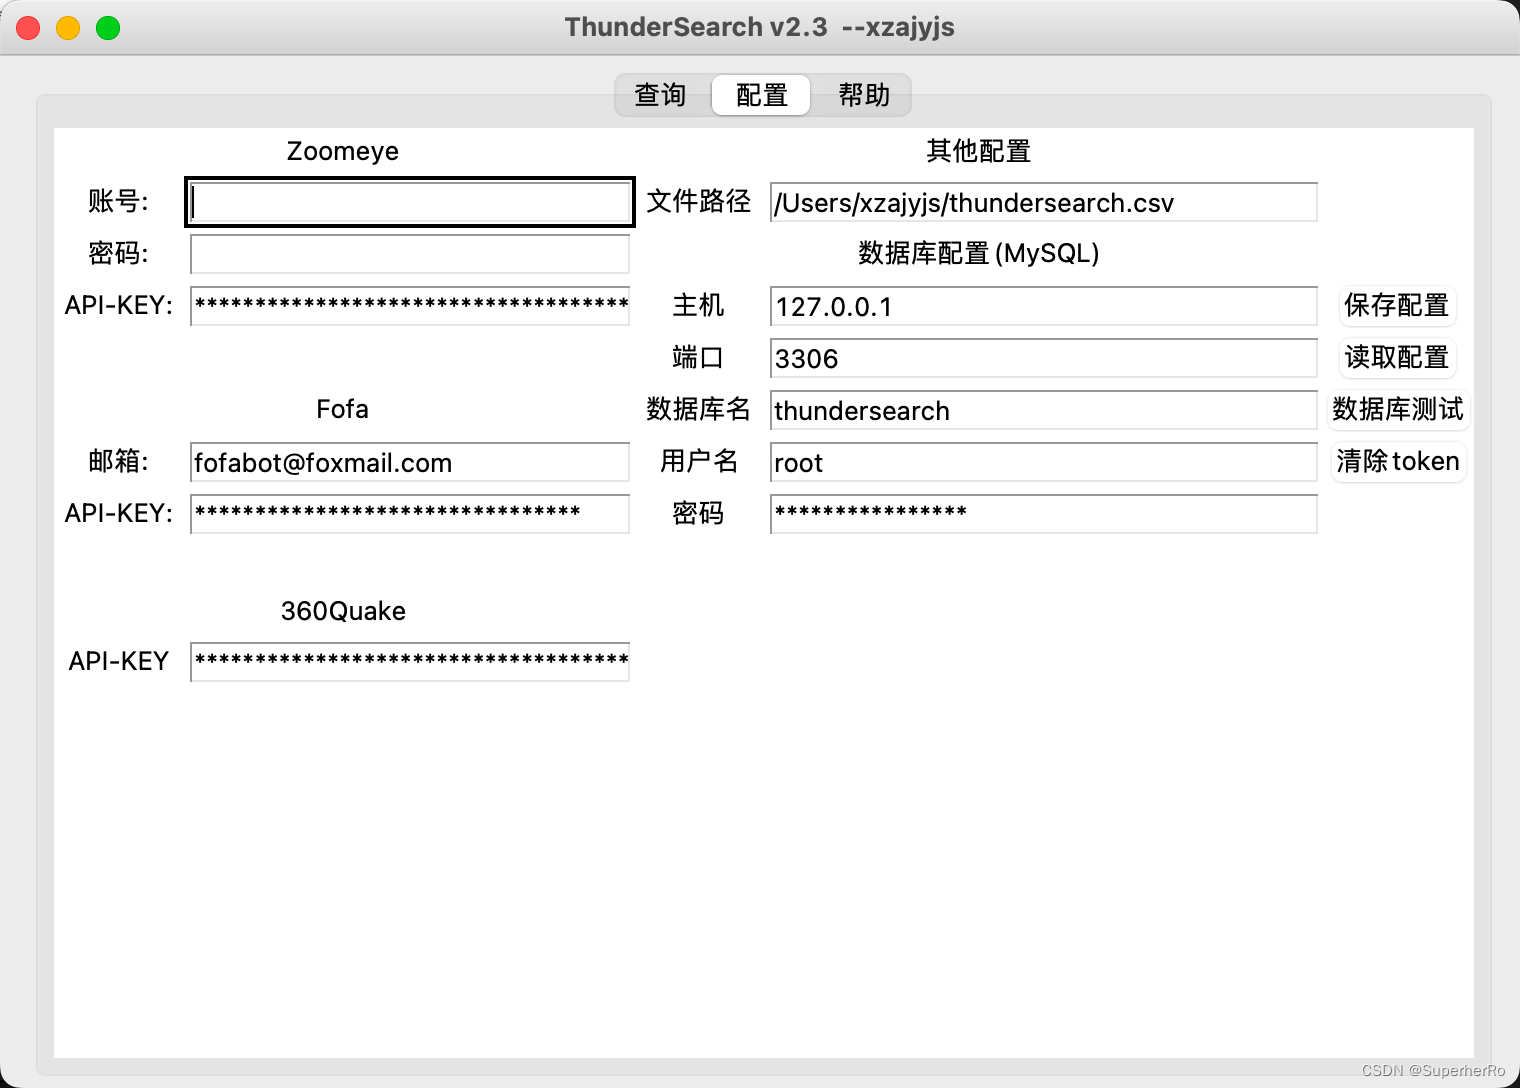1520x1088 pixels.
Task: Click the Zoomeye 密码 input field
Action: point(410,254)
